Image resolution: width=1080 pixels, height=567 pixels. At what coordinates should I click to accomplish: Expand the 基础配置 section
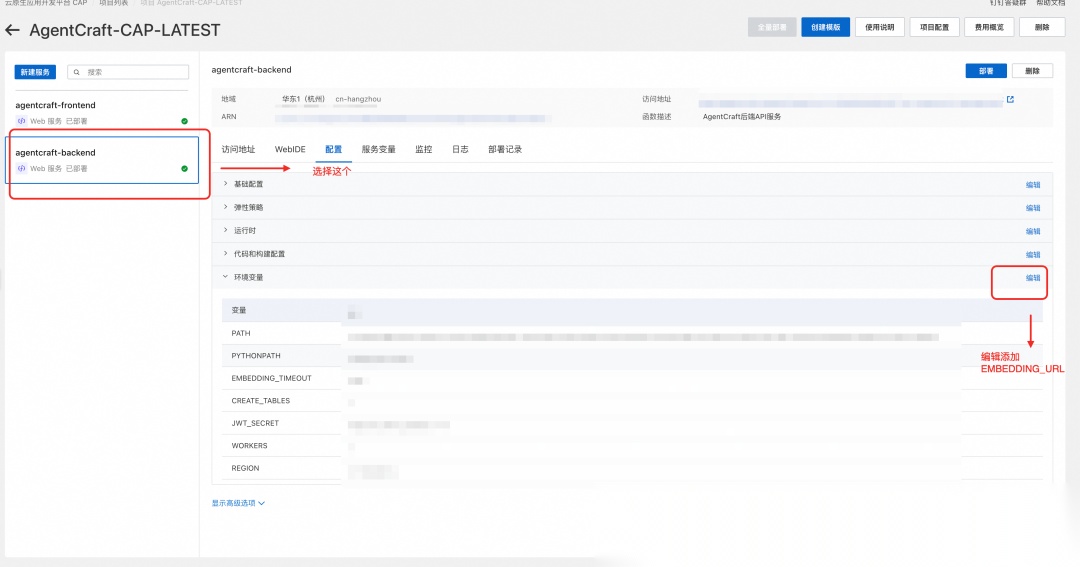(x=225, y=184)
